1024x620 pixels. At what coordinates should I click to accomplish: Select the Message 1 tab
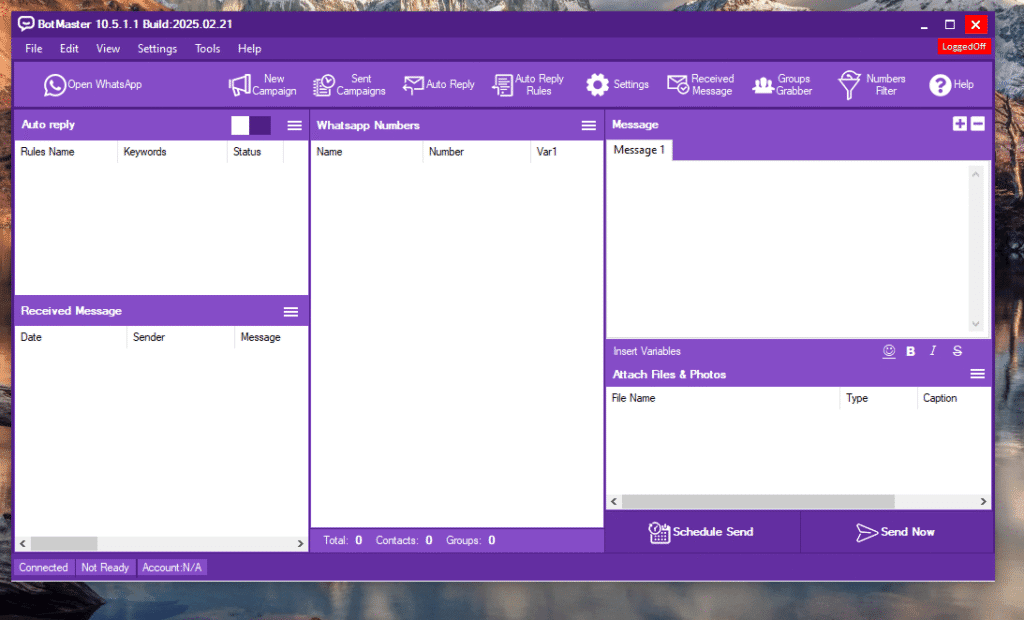pyautogui.click(x=639, y=150)
